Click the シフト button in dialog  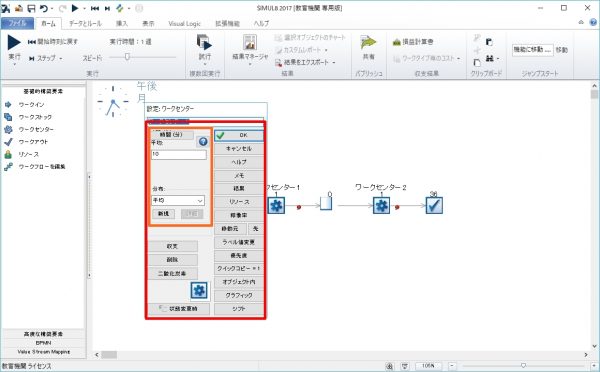coord(239,308)
